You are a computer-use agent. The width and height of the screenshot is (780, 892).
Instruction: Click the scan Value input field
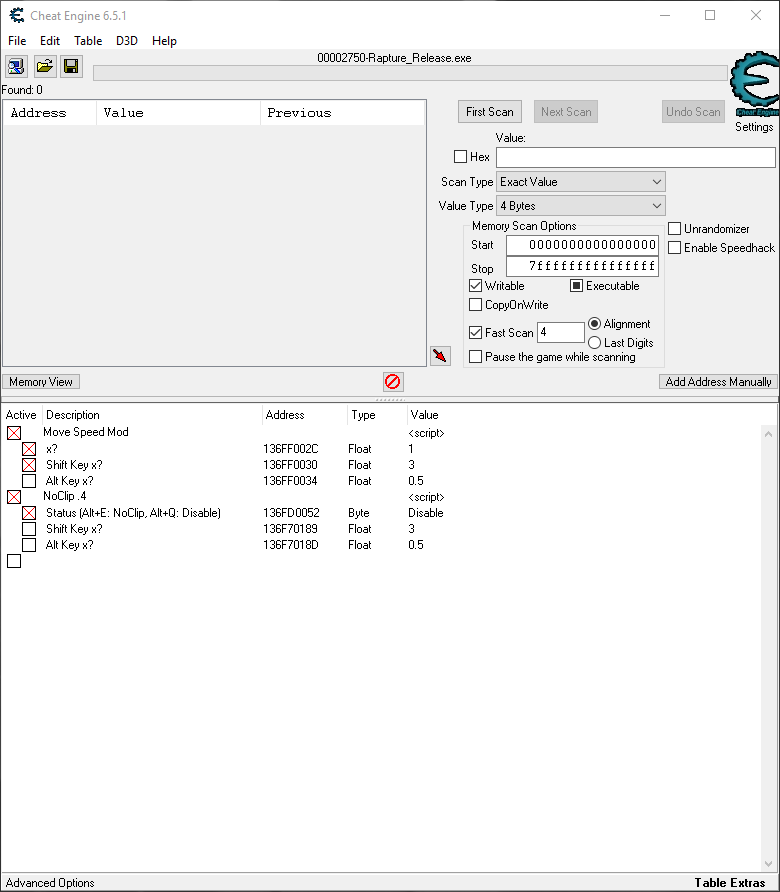point(635,157)
